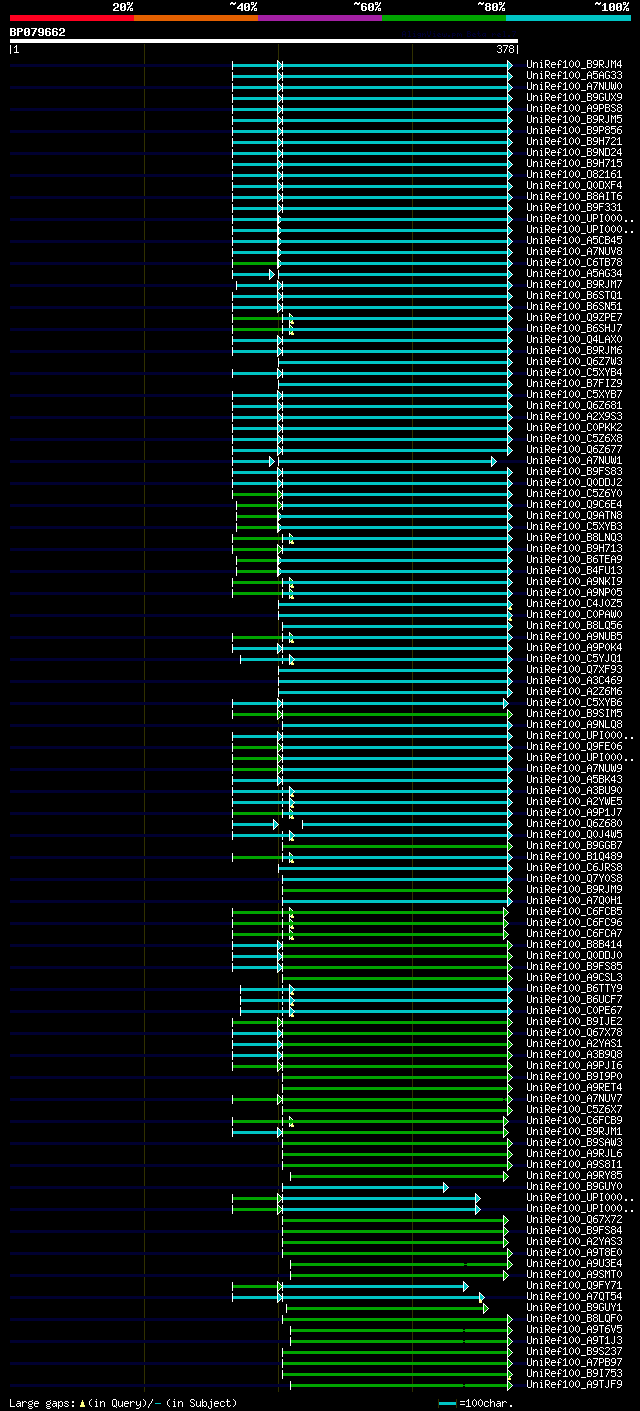This screenshot has width=640, height=1411.
Task: Select the UniRef100_A5BK43 label
Action: tap(574, 779)
